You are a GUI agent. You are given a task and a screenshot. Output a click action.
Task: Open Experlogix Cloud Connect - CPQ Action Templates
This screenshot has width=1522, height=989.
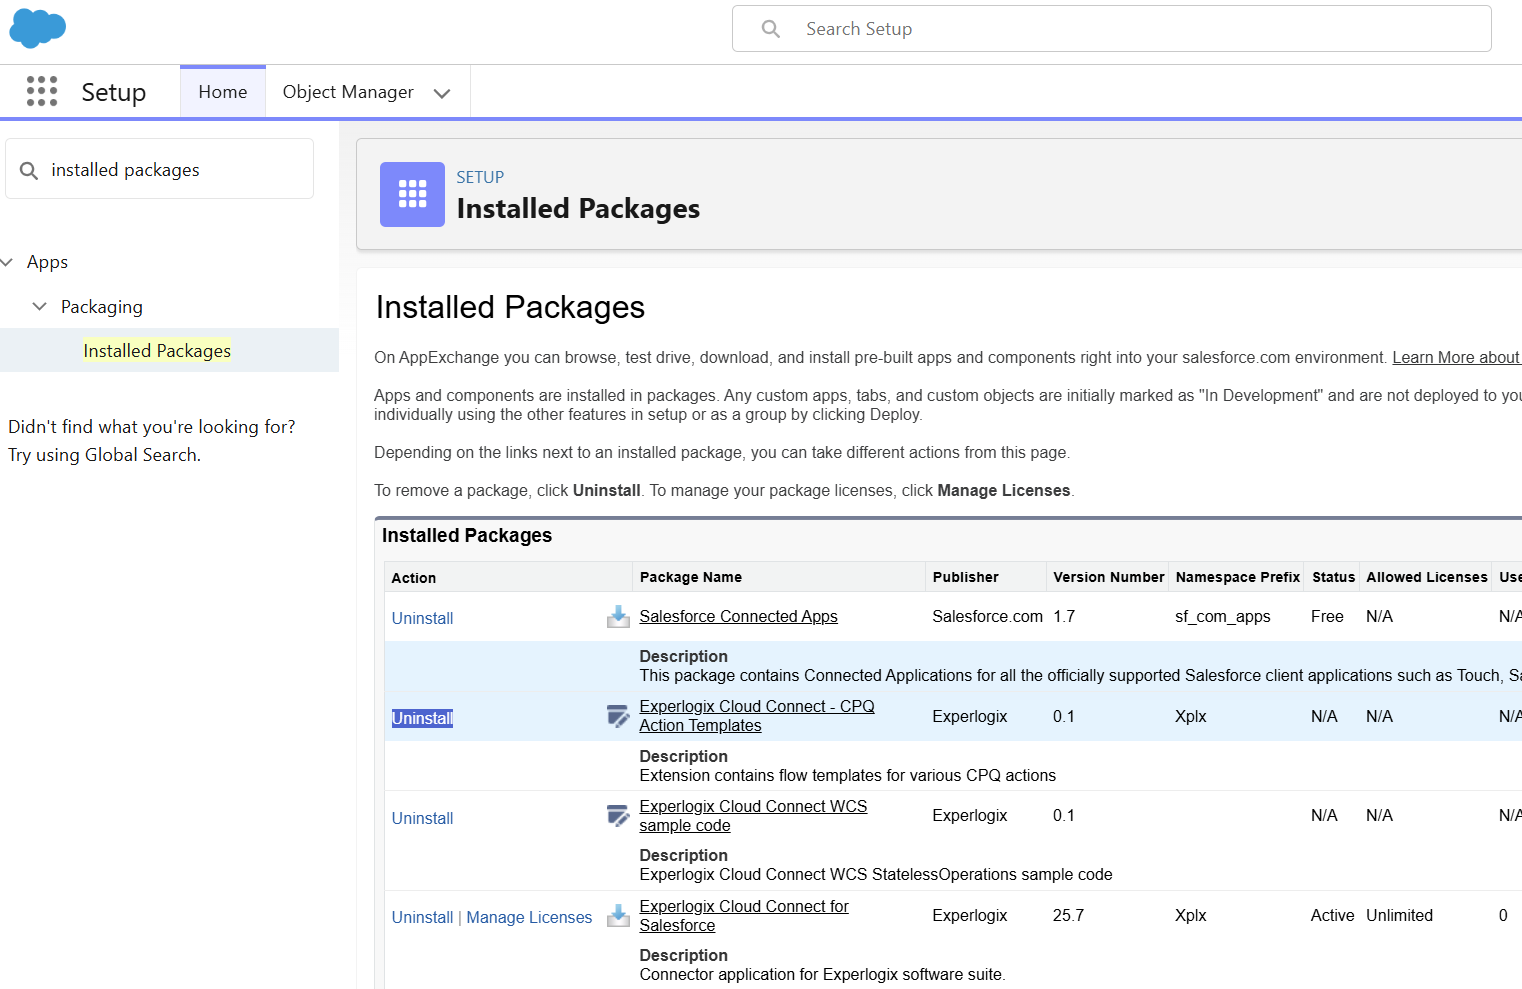click(757, 716)
